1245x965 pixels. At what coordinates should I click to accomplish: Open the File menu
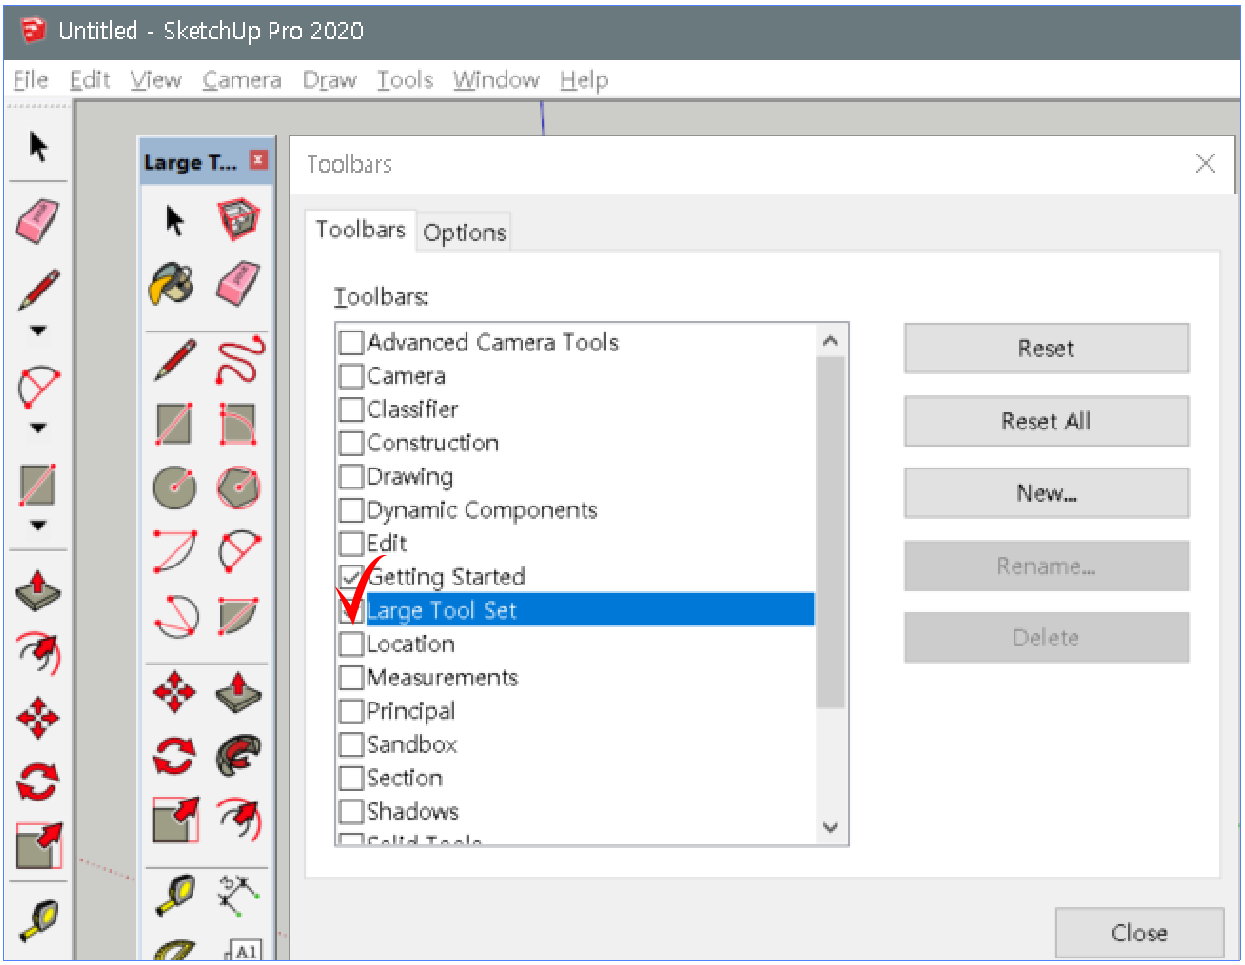click(x=31, y=80)
